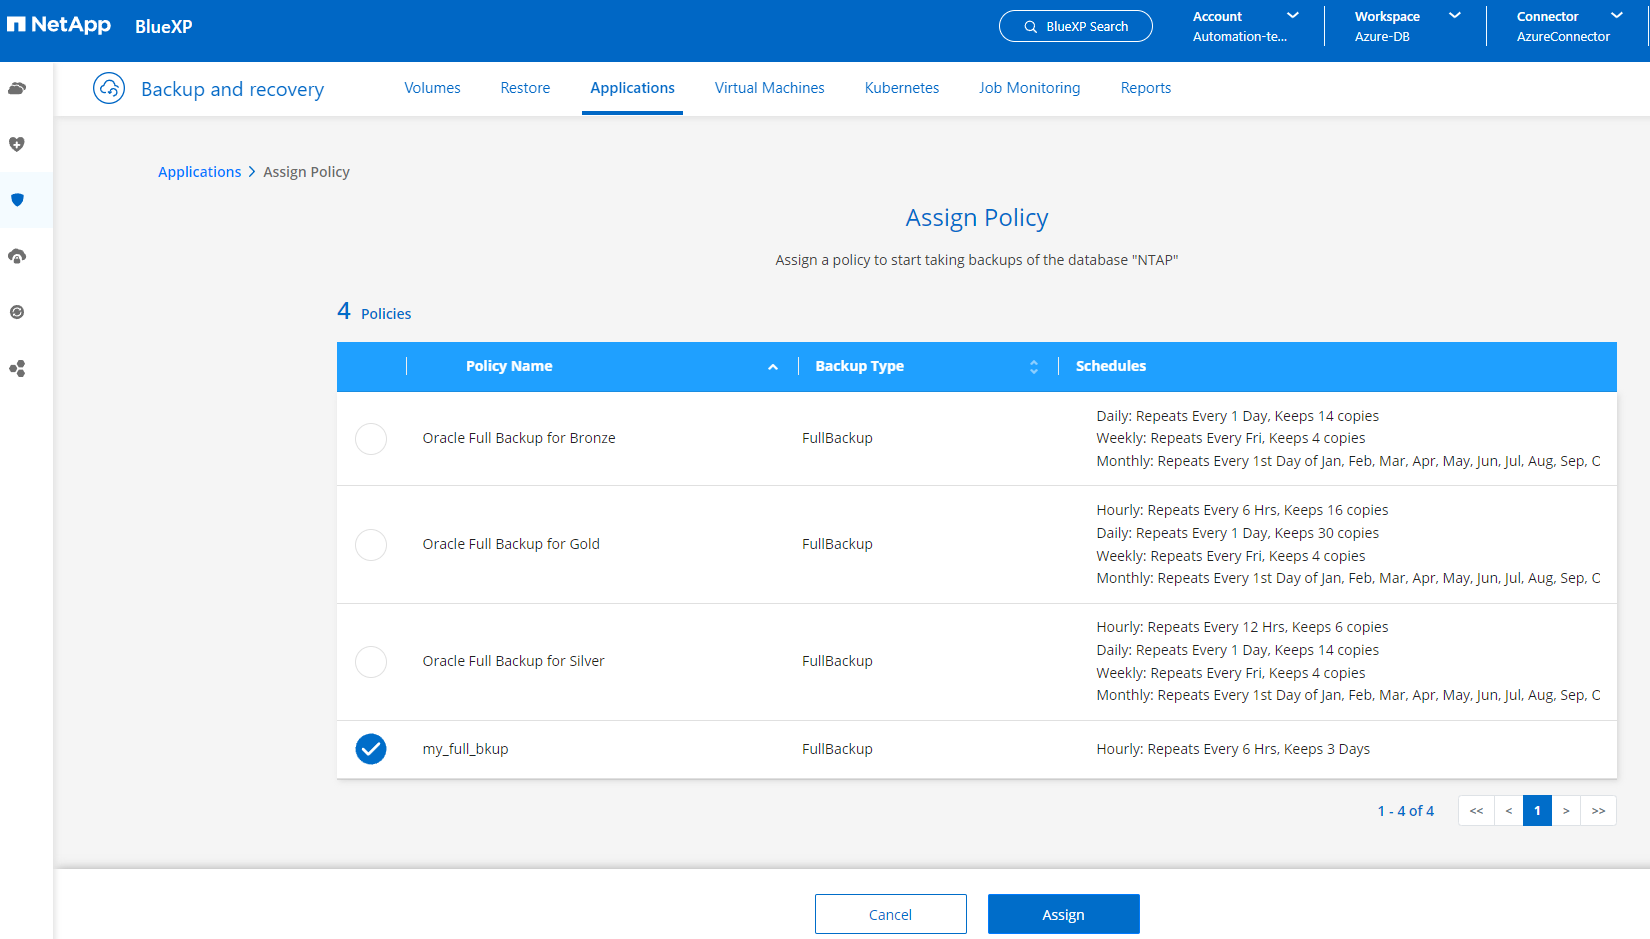Switch to the Job Monitoring tab
Viewport: 1650px width, 939px height.
tap(1029, 88)
